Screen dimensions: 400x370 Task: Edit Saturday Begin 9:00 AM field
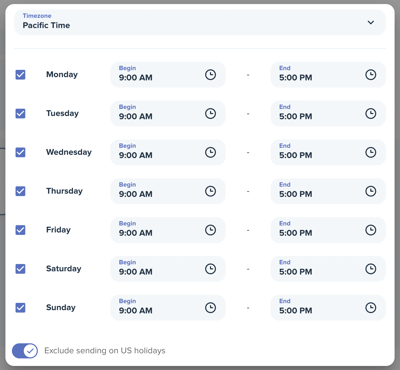click(x=168, y=269)
